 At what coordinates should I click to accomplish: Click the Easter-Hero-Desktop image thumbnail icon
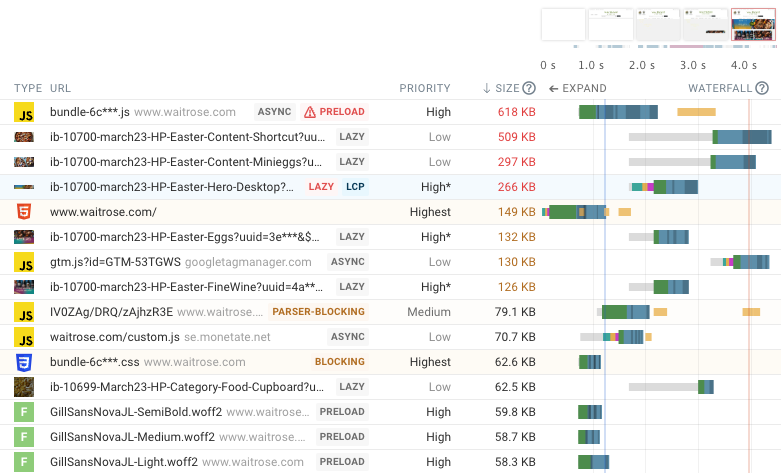point(24,187)
